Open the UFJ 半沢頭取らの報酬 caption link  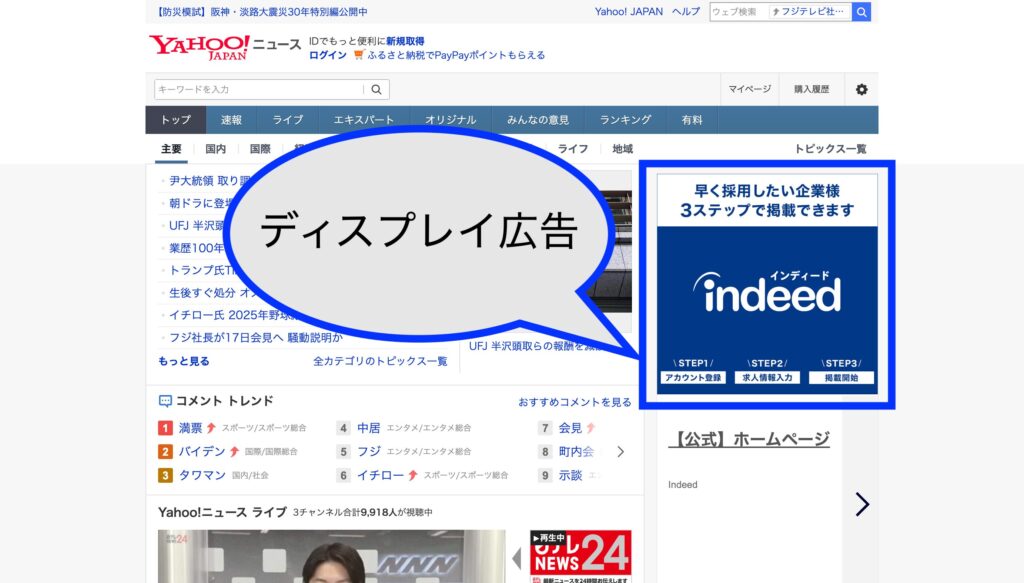tap(536, 346)
